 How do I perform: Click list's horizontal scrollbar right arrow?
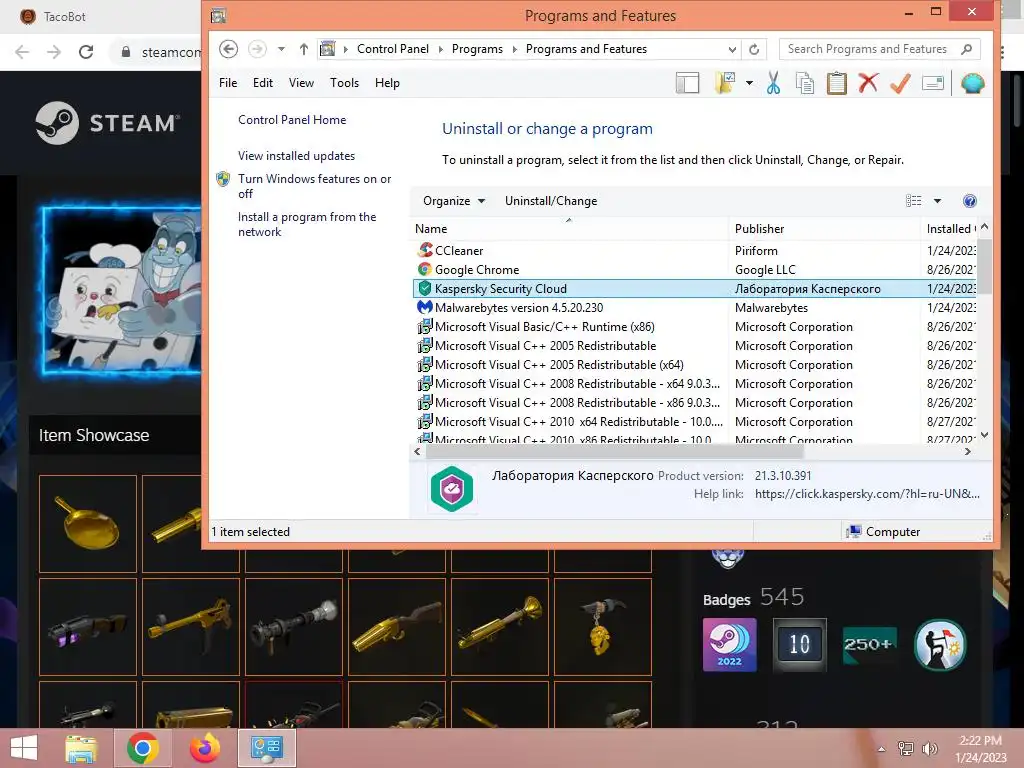click(x=968, y=451)
